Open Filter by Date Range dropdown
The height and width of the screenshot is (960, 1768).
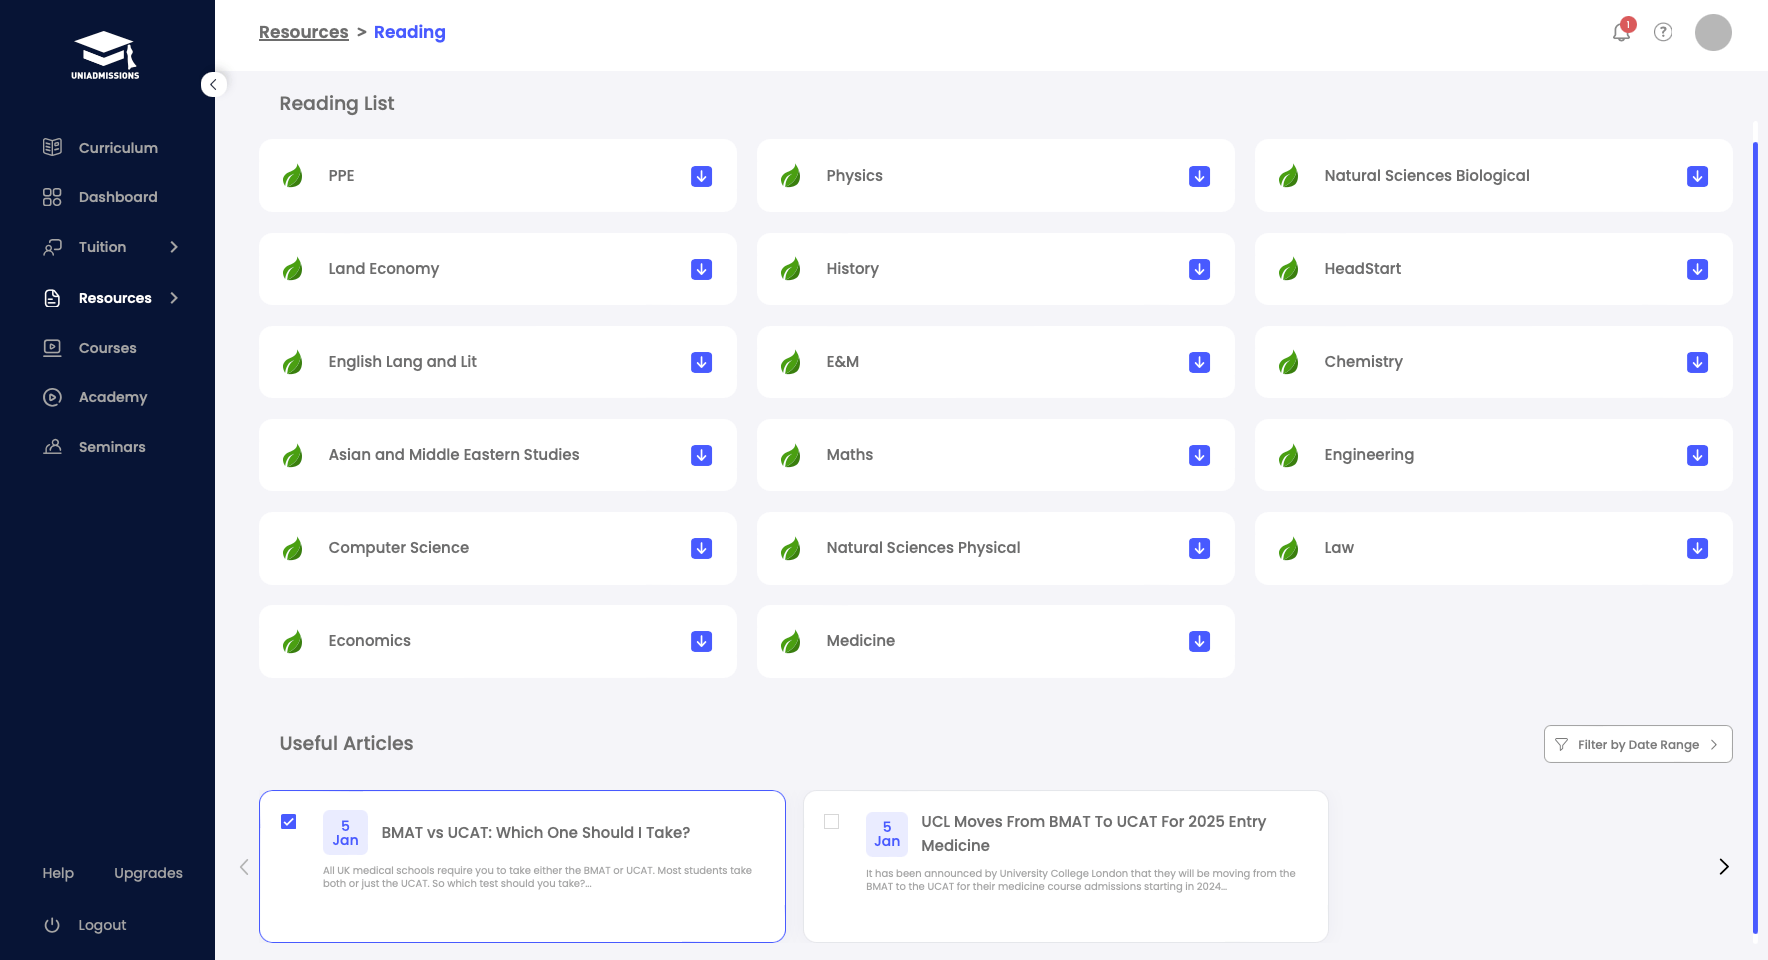click(x=1637, y=744)
